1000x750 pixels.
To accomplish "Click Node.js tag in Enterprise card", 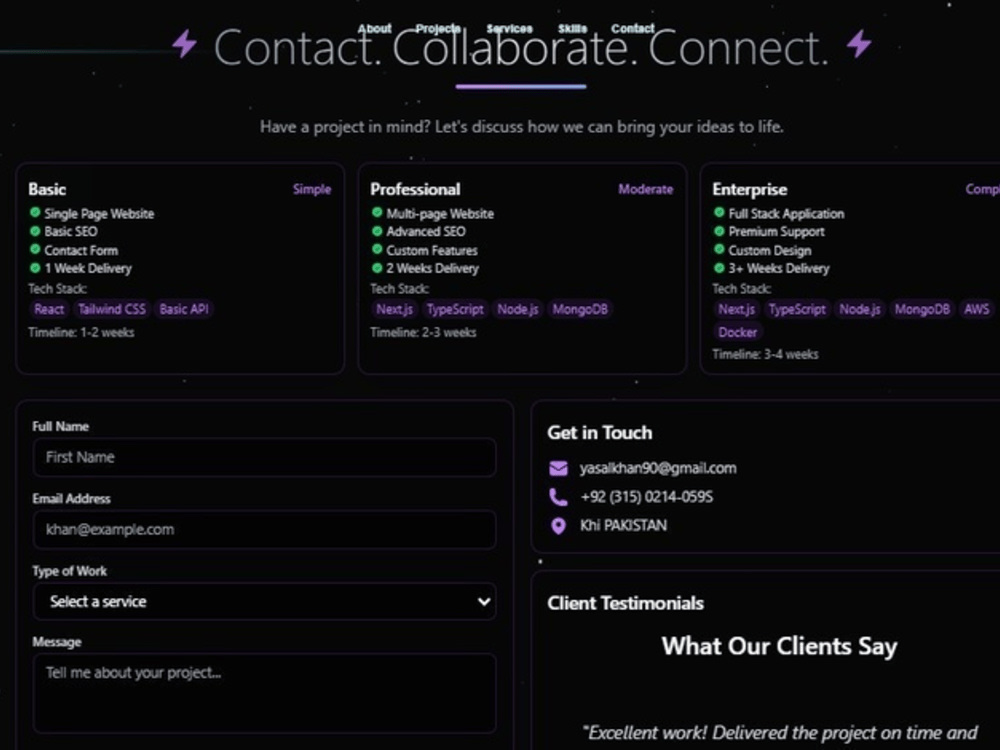I will 860,309.
